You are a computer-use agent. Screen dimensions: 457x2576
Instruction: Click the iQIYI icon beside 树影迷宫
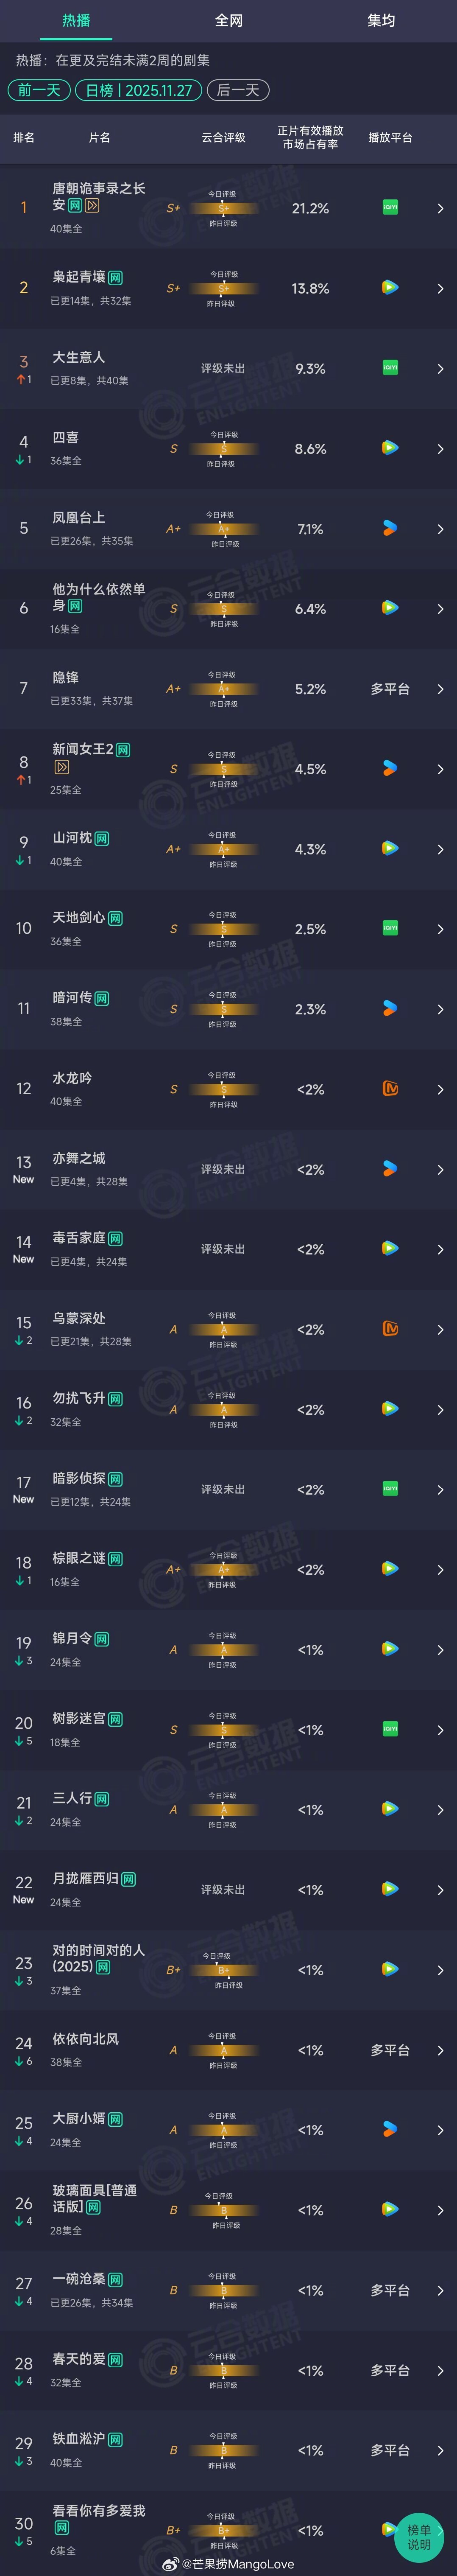(x=390, y=1728)
